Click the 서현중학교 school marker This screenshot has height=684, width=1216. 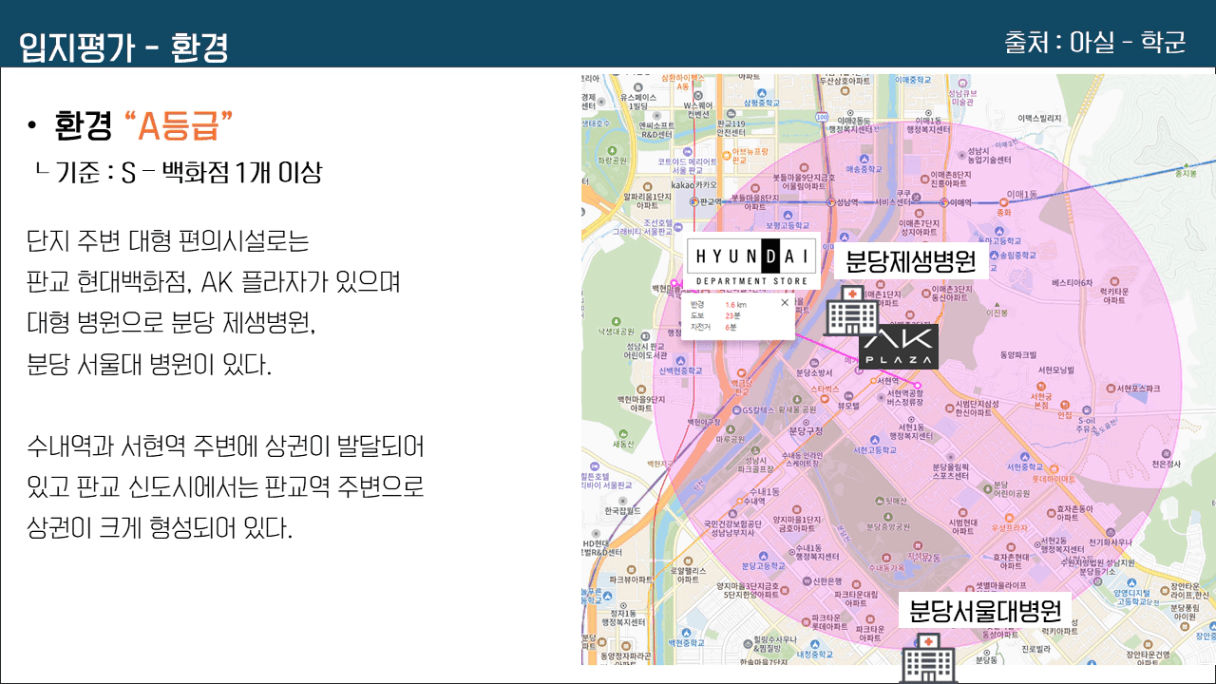click(1025, 456)
